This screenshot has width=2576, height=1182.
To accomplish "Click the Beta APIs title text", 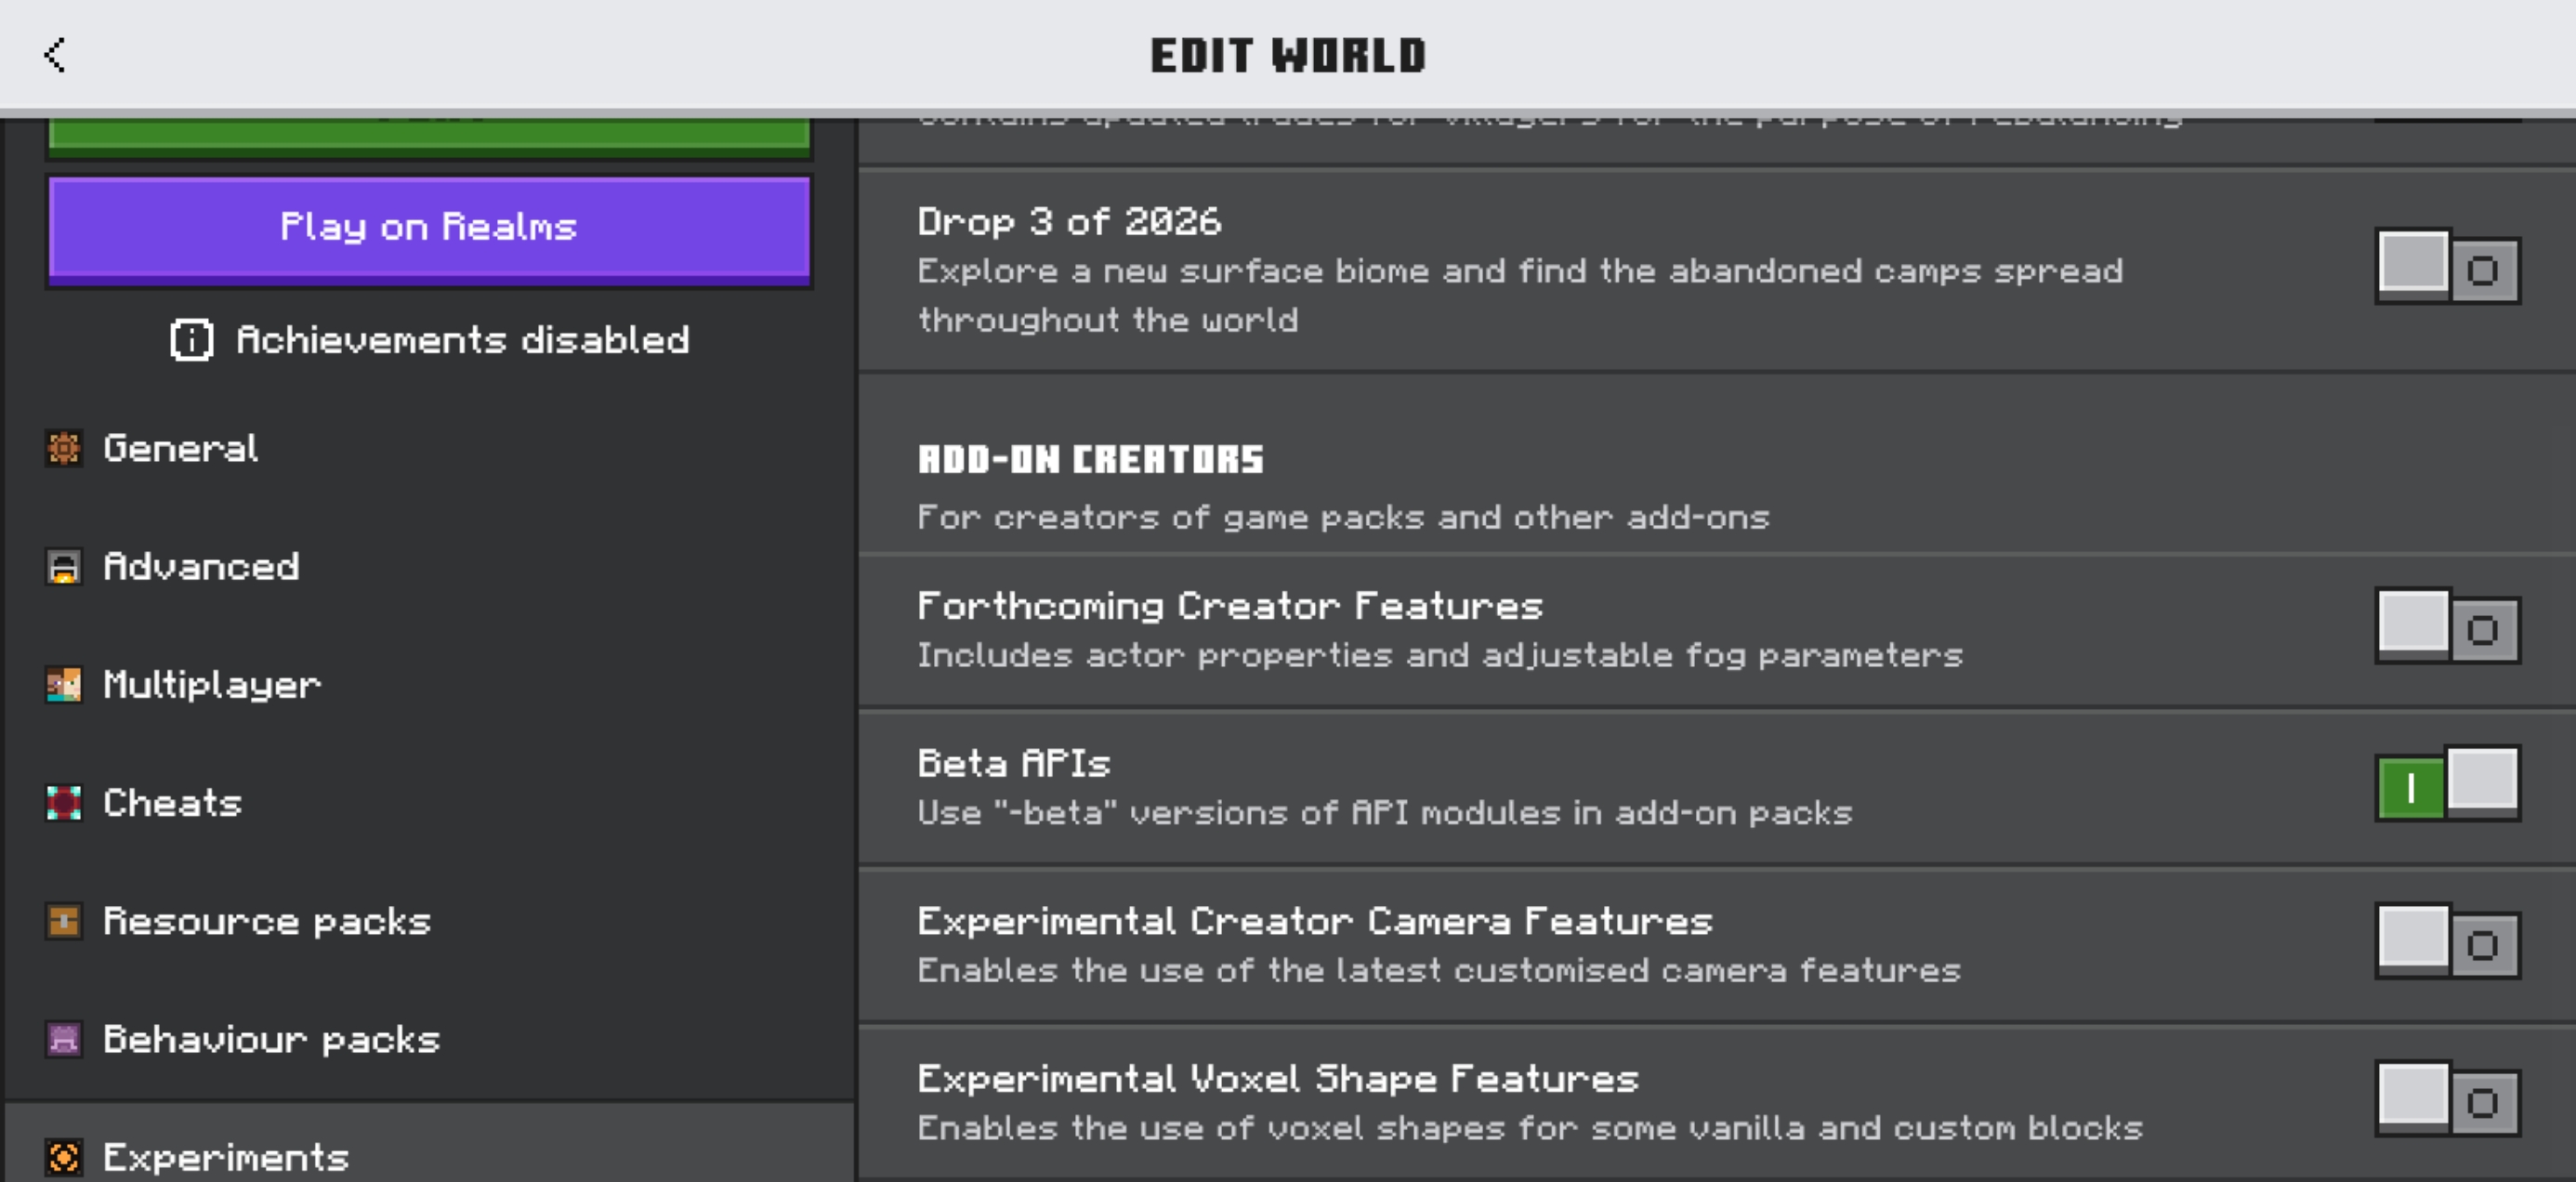I will point(1014,764).
